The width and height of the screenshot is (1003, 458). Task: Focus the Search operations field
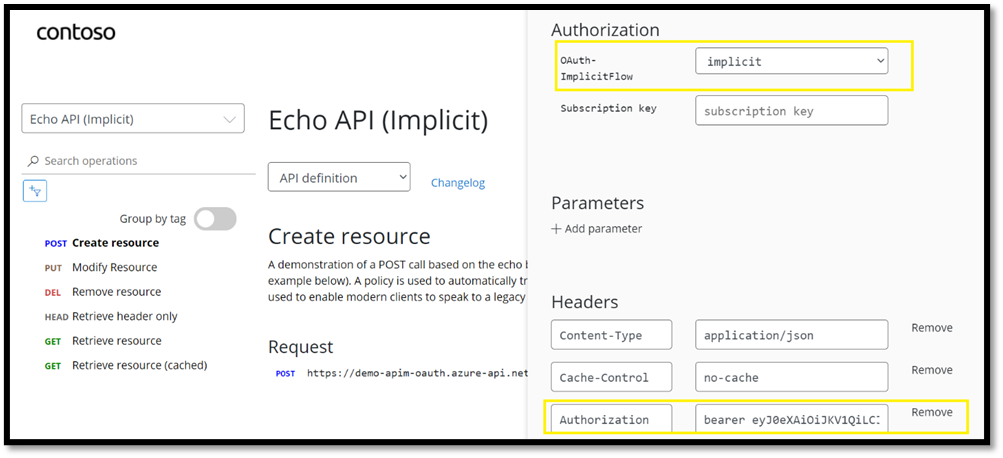139,161
